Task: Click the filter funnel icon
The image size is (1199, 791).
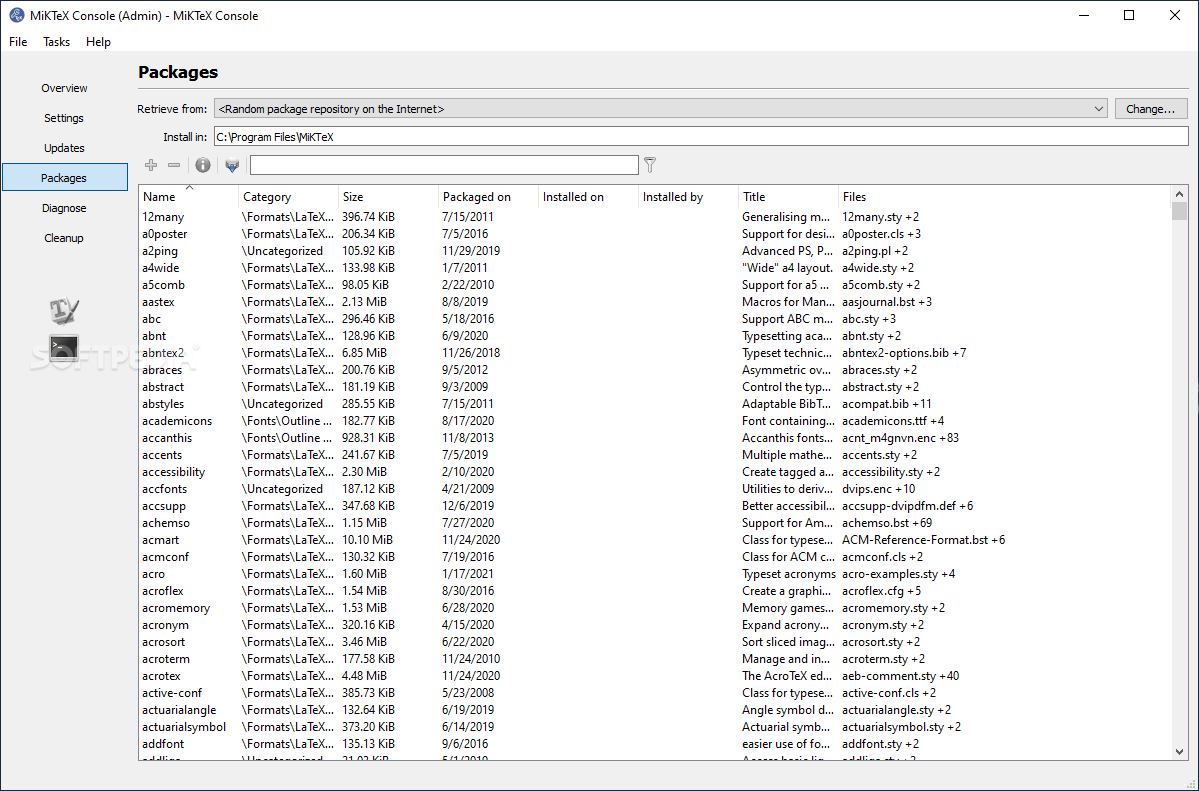Action: (650, 164)
